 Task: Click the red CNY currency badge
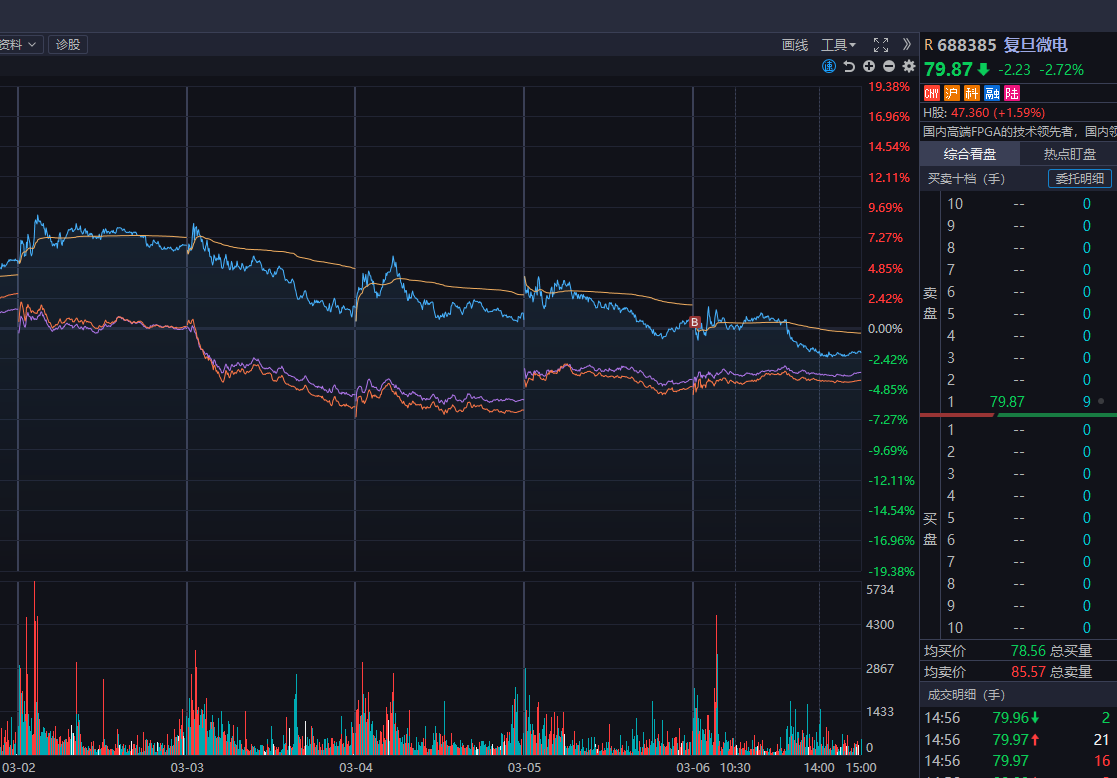(931, 93)
